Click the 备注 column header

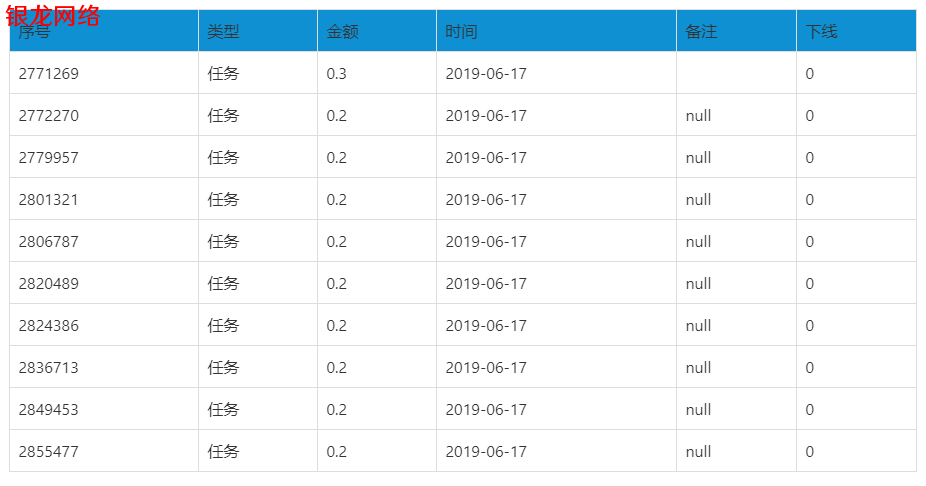point(736,31)
